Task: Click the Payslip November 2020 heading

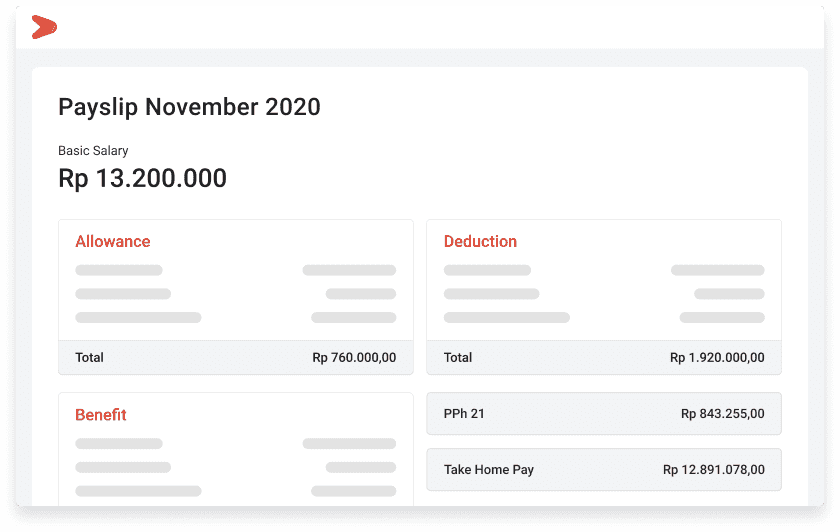Action: [189, 107]
